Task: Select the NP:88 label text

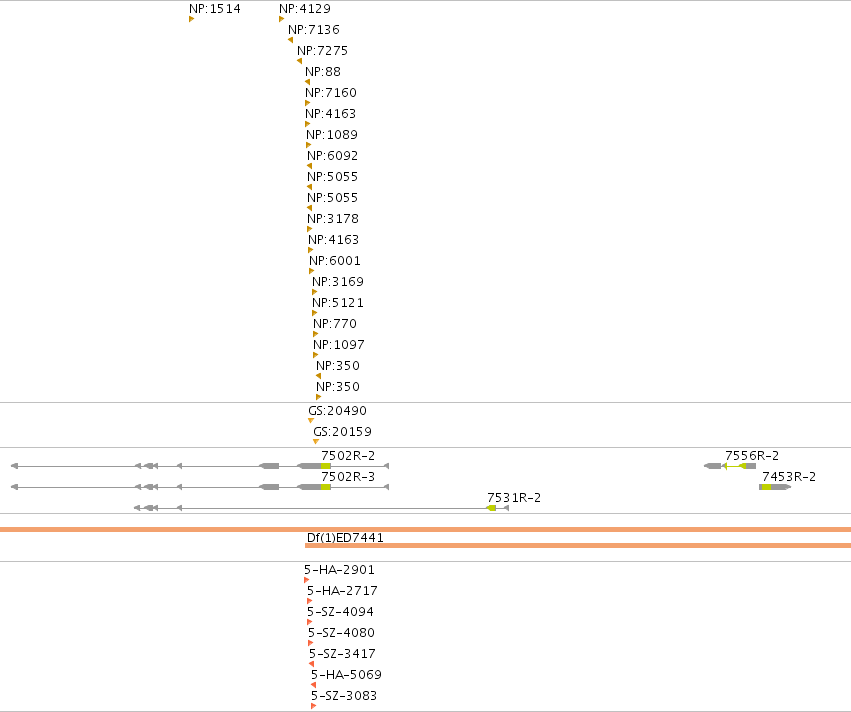Action: click(323, 72)
